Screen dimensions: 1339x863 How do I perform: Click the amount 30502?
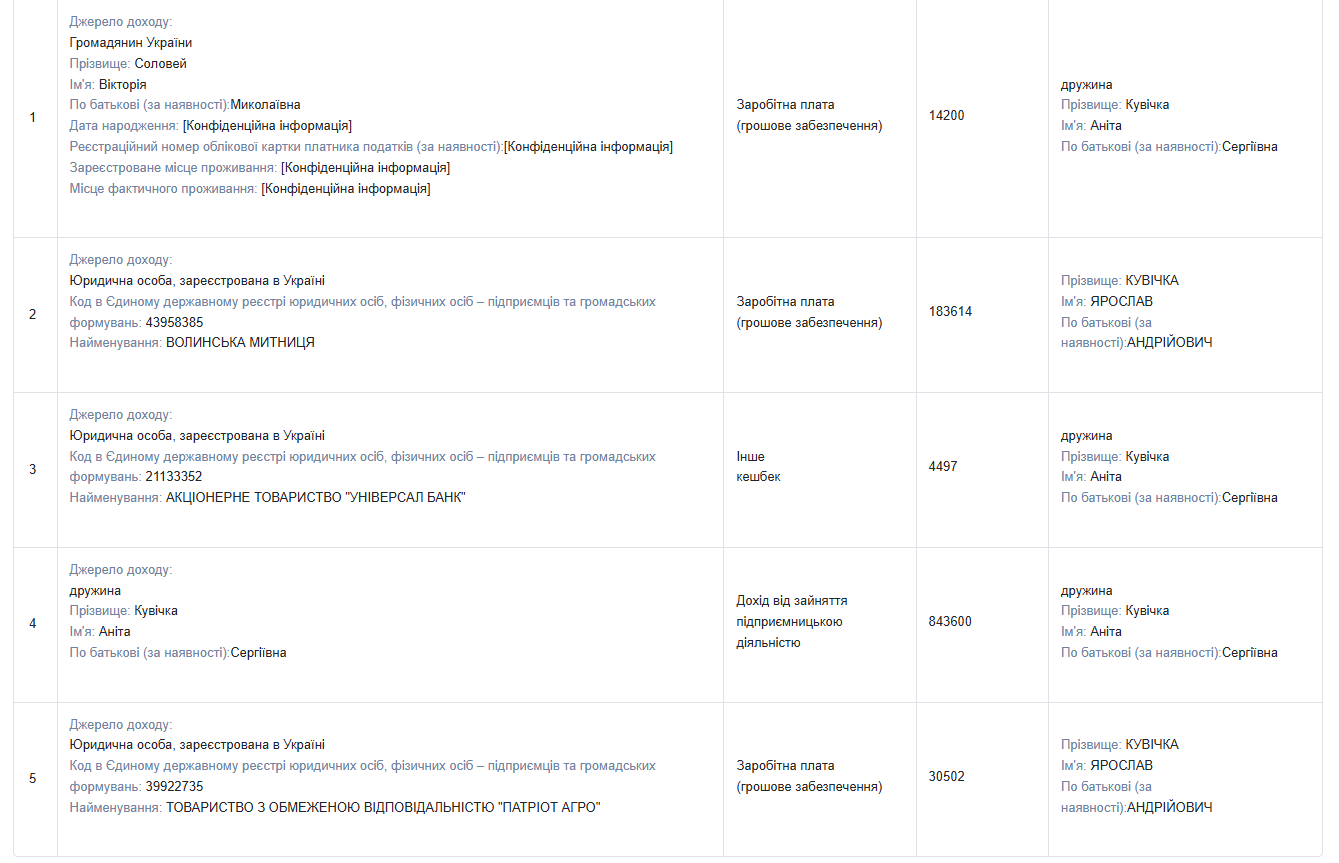pos(946,777)
